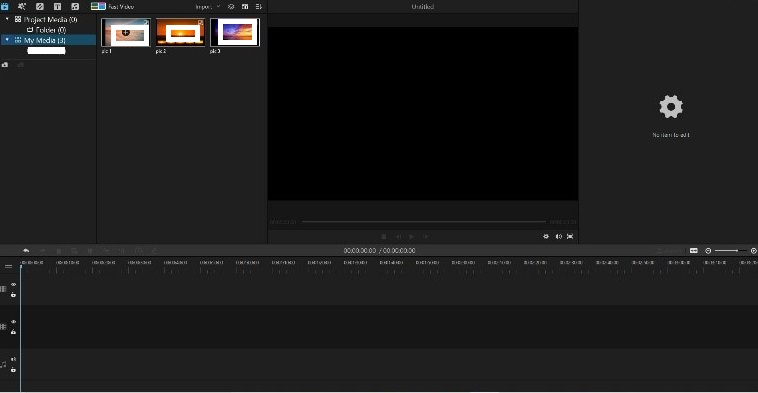
Task: Open the timeline track manager menu icon
Action: coord(8,266)
